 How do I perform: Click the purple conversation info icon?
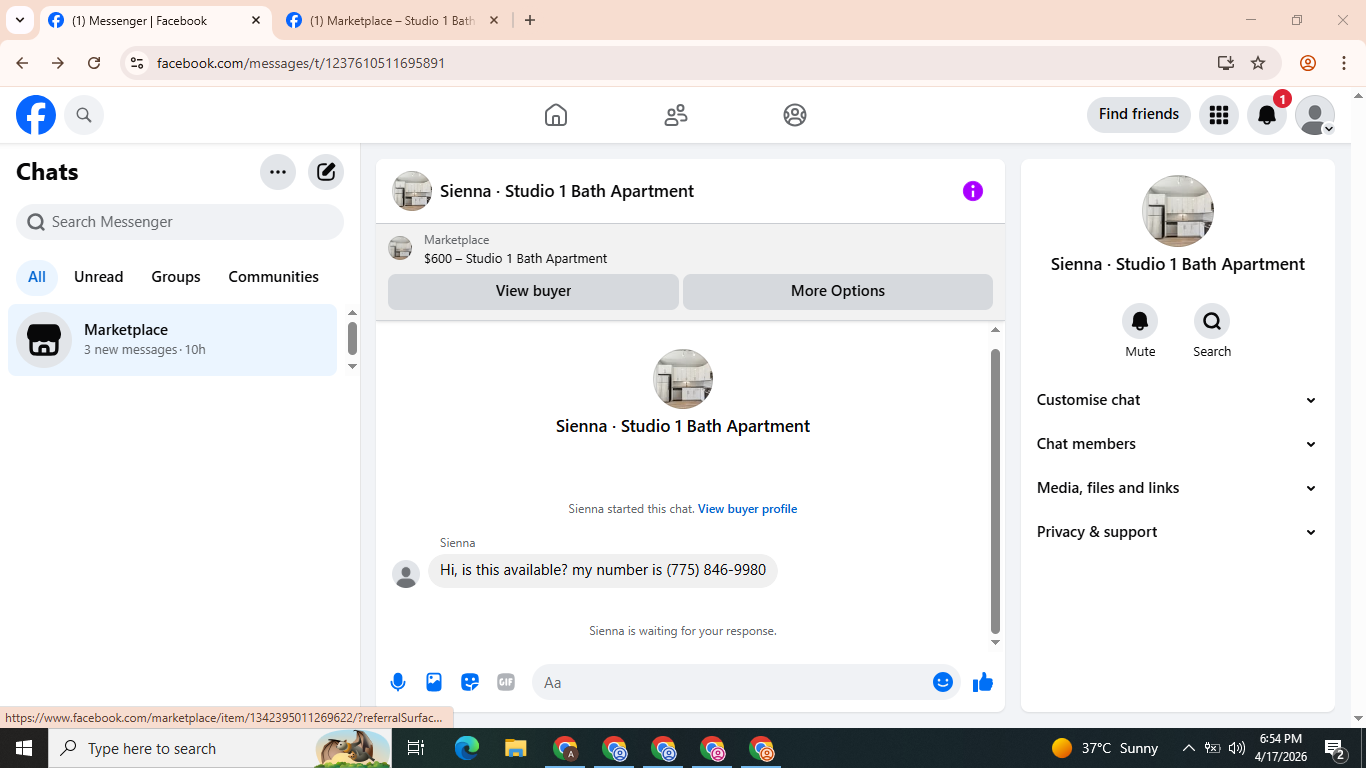click(x=973, y=191)
